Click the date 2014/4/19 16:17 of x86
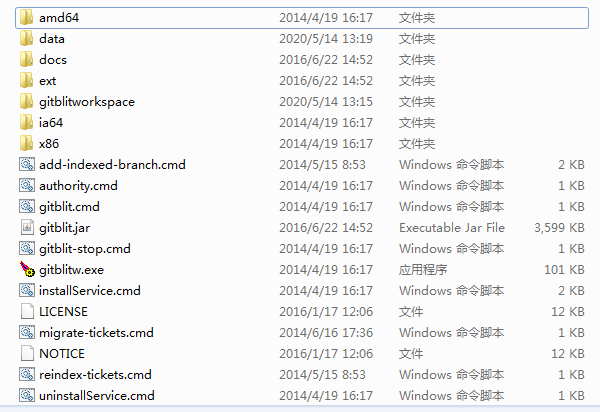600x412 pixels. (x=326, y=144)
